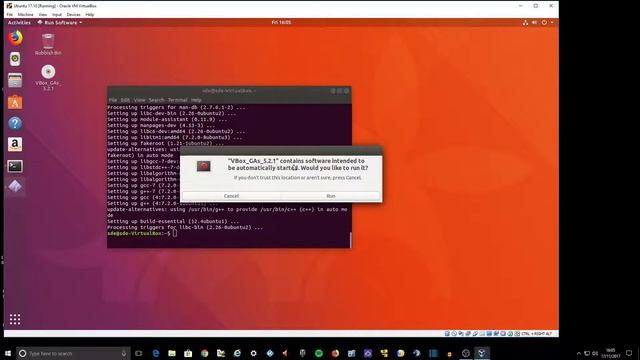Select the Terminal icon in the dock
The height and width of the screenshot is (360, 640).
point(15,166)
